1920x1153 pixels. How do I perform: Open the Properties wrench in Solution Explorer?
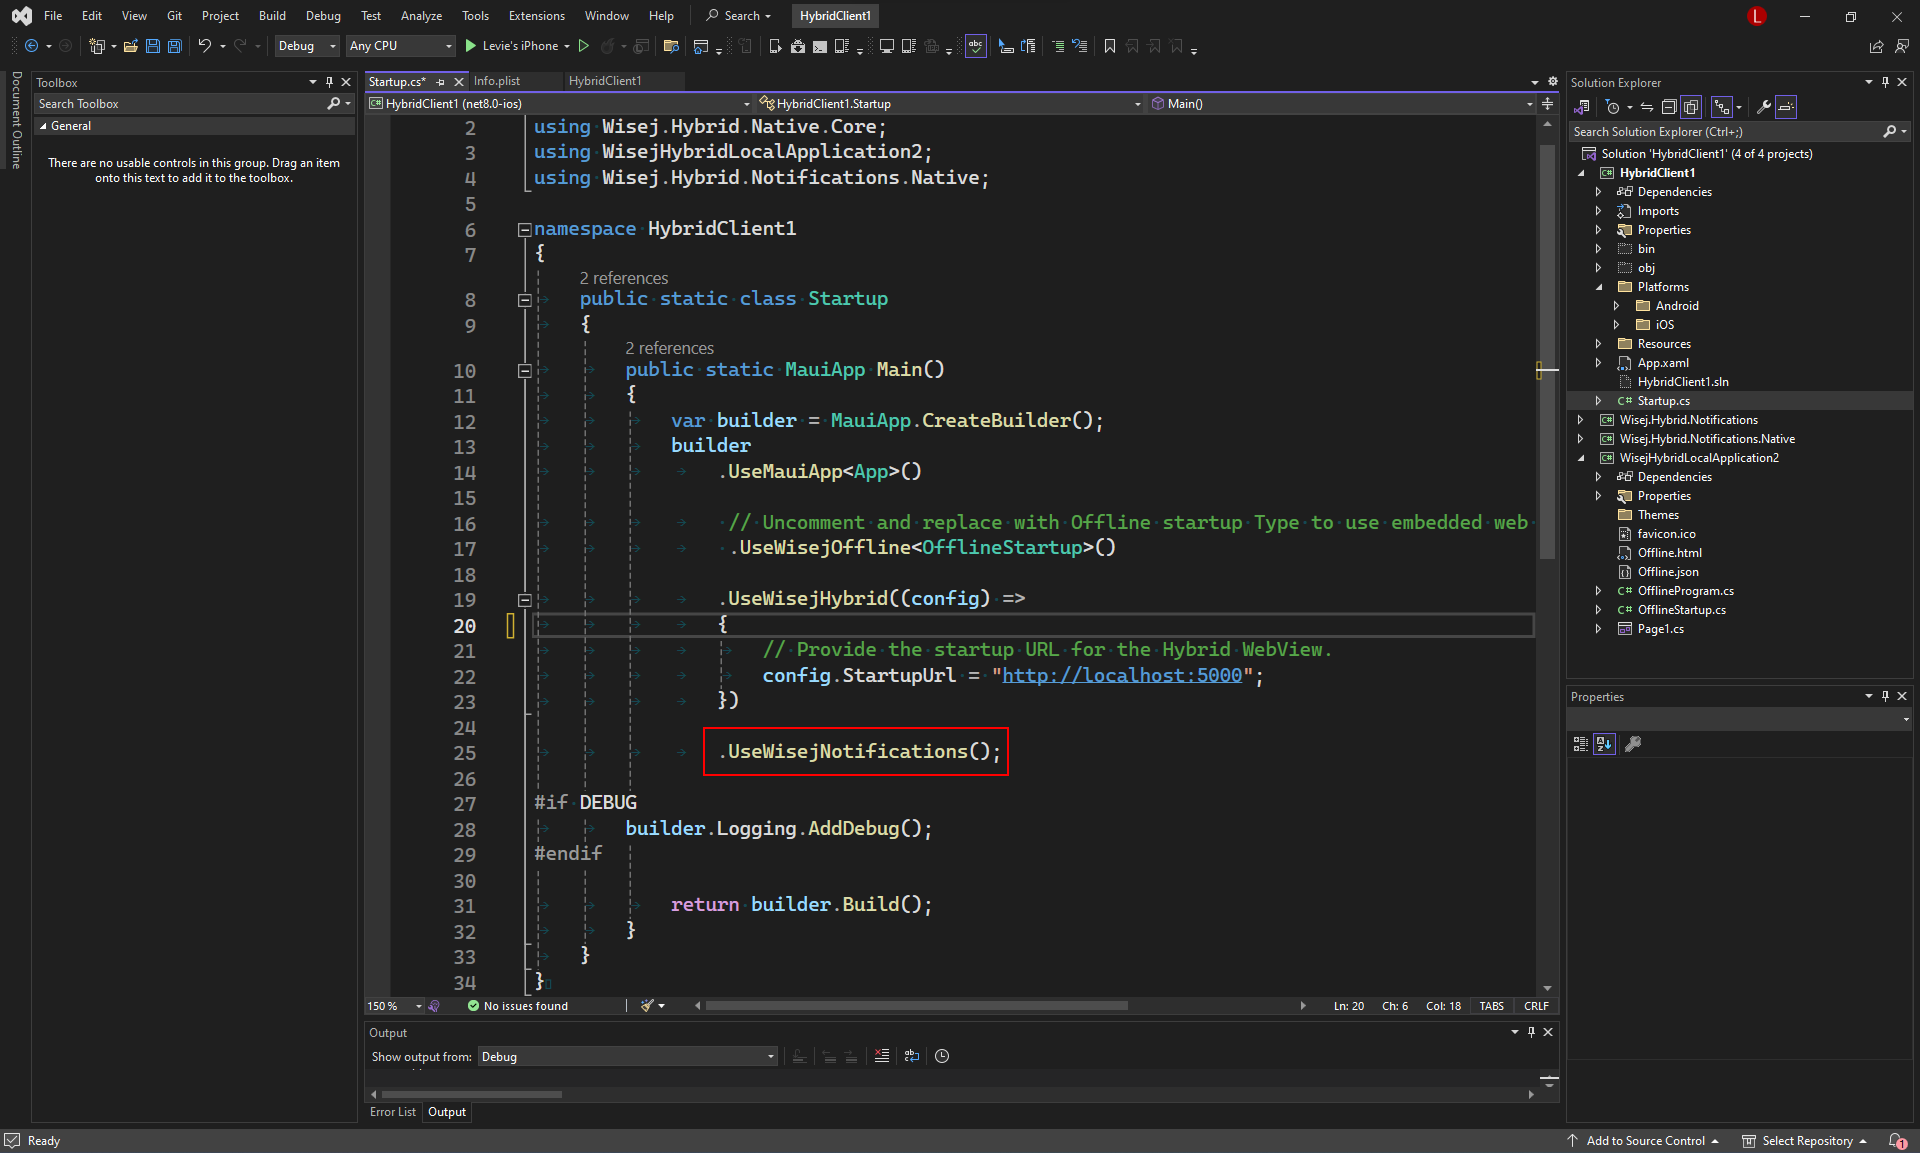(1764, 107)
